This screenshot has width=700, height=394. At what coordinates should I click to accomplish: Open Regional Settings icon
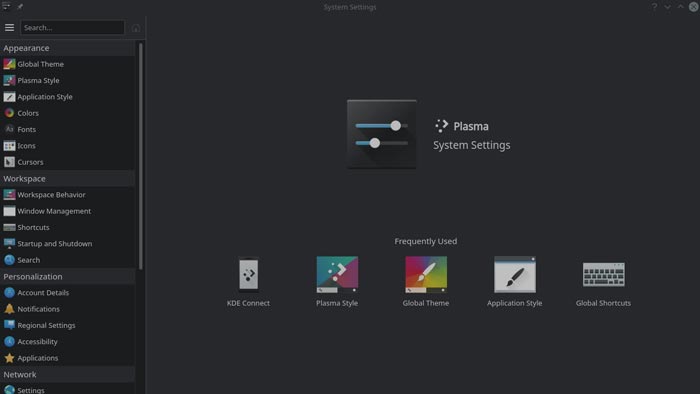[9, 325]
